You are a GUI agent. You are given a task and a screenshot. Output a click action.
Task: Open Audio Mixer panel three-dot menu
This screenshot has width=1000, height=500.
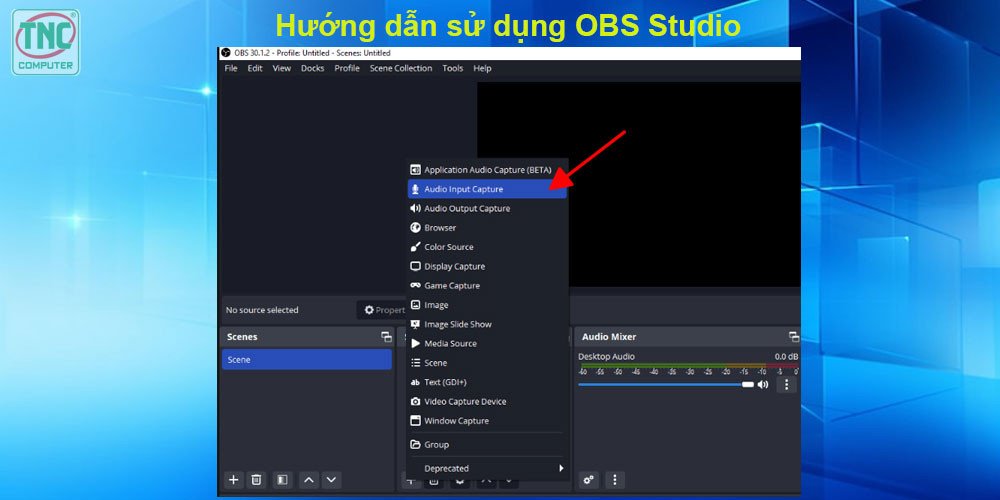click(615, 480)
